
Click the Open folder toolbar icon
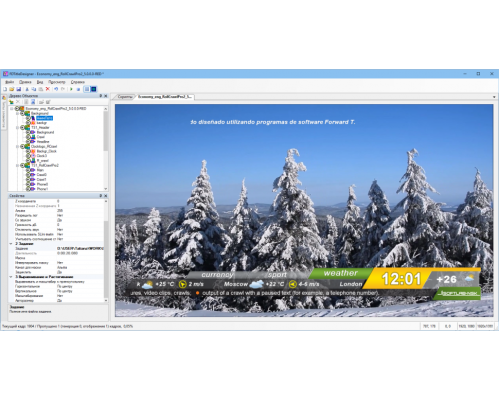[12, 89]
